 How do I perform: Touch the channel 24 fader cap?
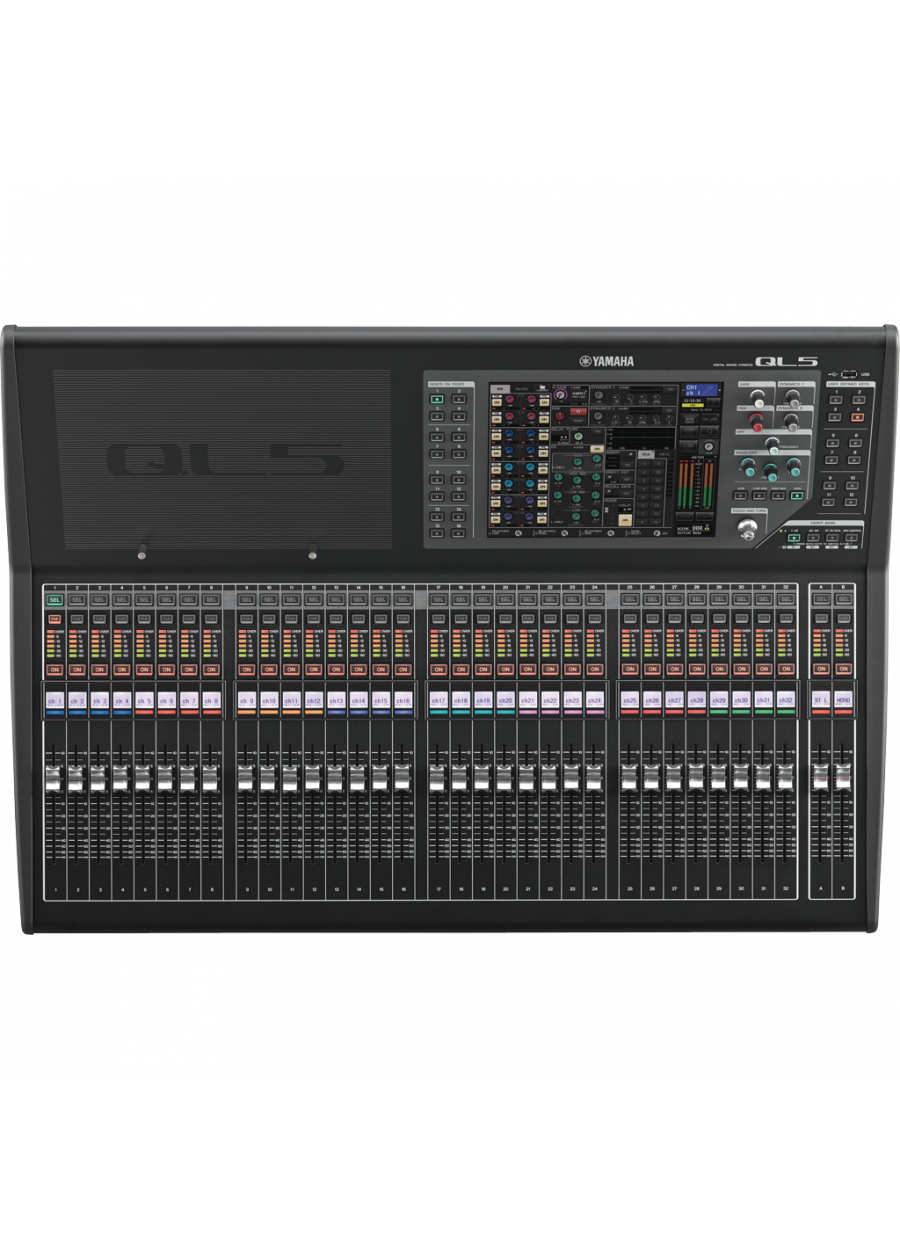tap(595, 778)
